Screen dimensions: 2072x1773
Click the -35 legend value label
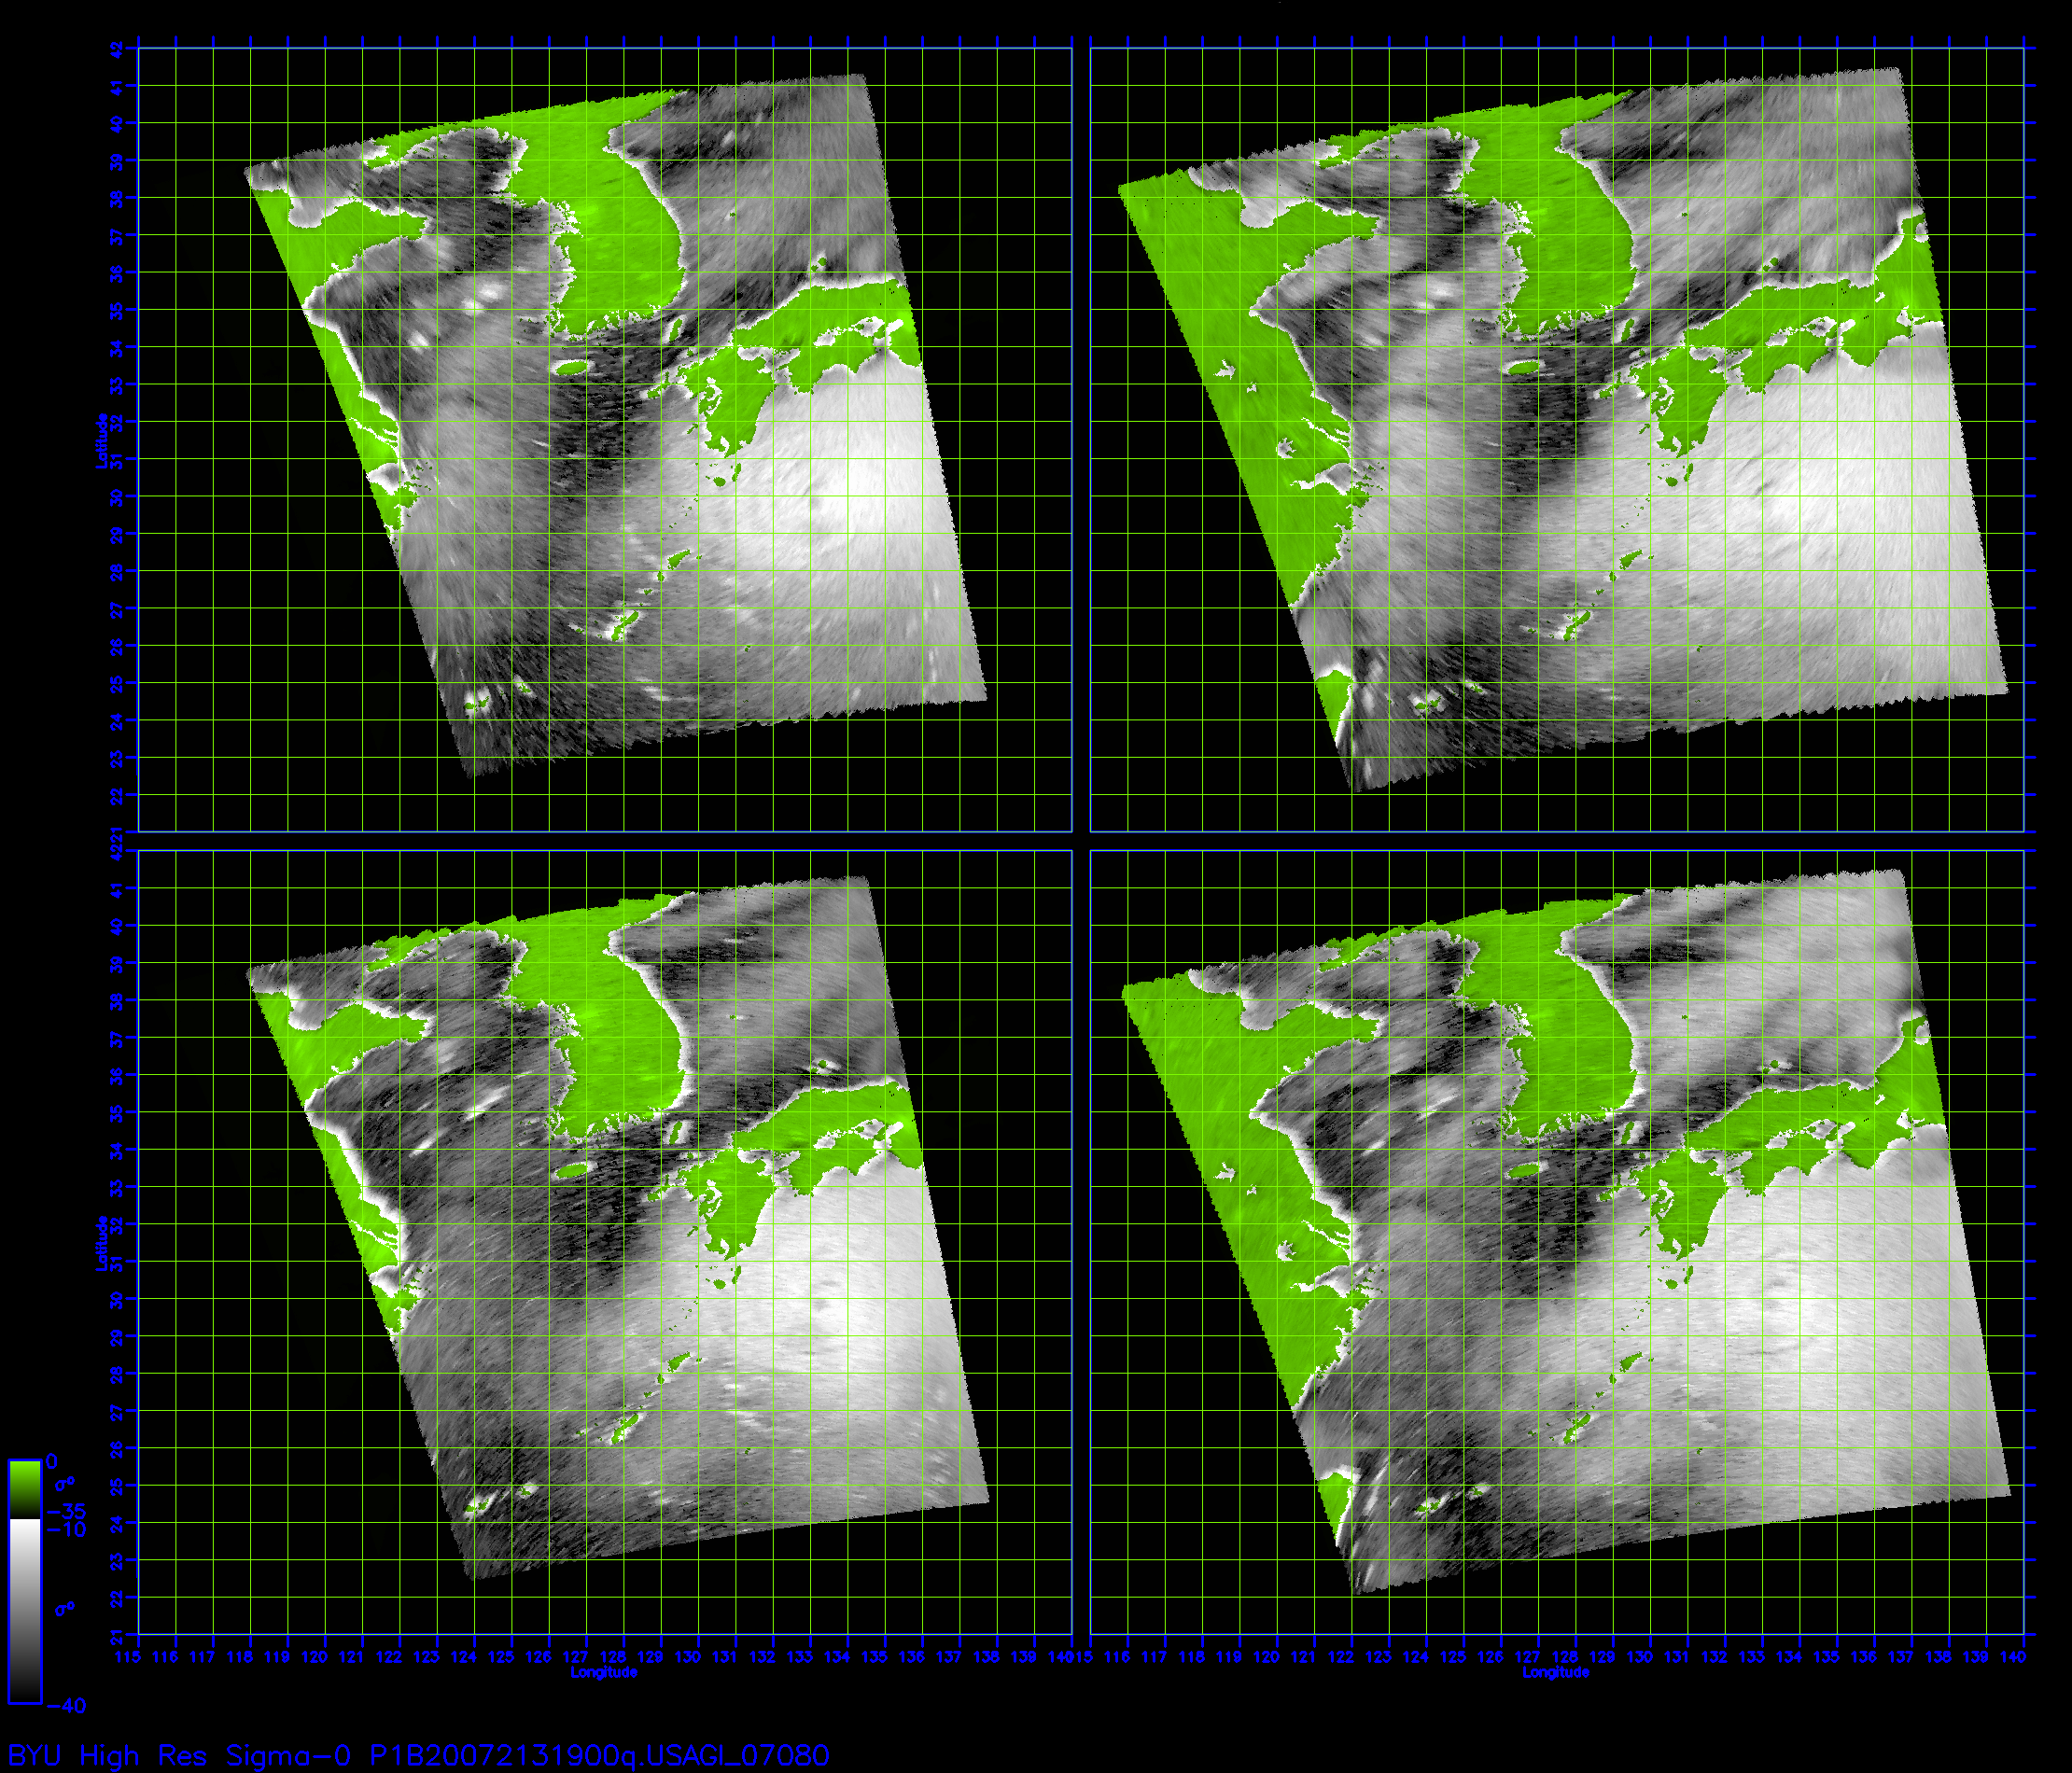(67, 1512)
